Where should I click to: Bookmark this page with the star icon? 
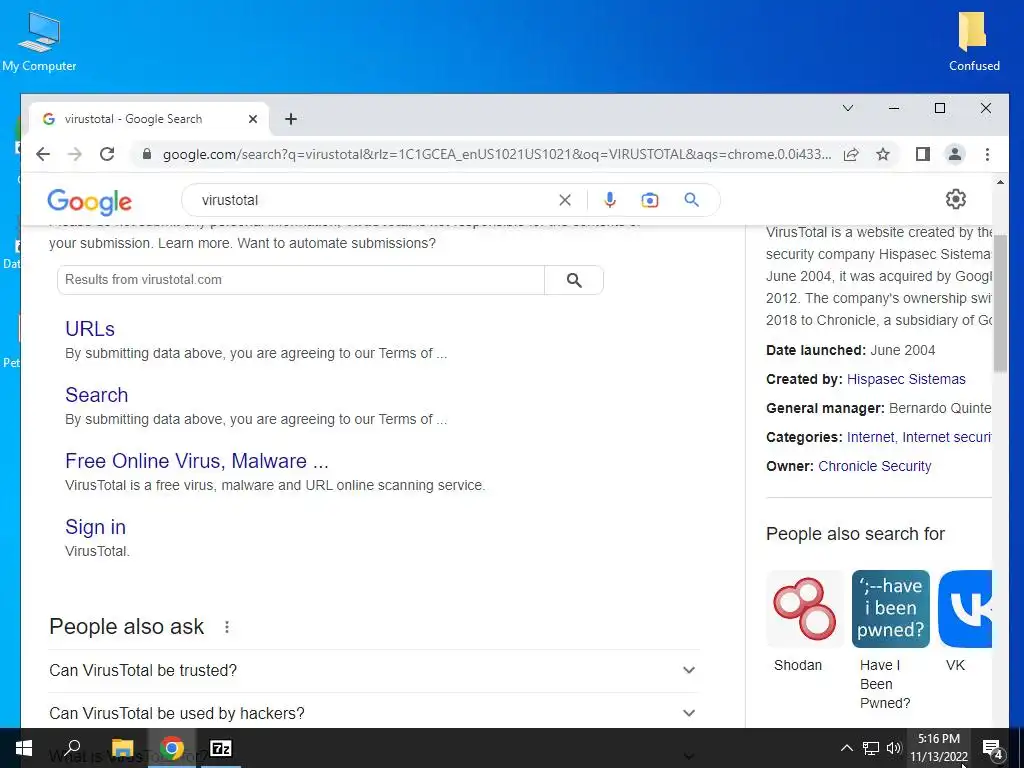(883, 154)
